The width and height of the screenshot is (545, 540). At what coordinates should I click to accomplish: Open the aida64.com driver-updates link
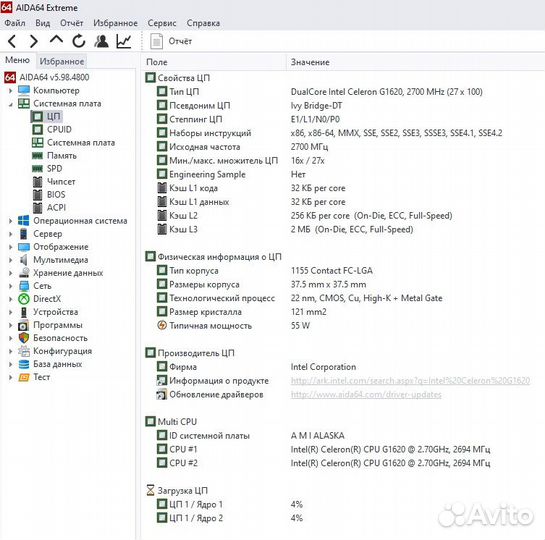[x=366, y=395]
